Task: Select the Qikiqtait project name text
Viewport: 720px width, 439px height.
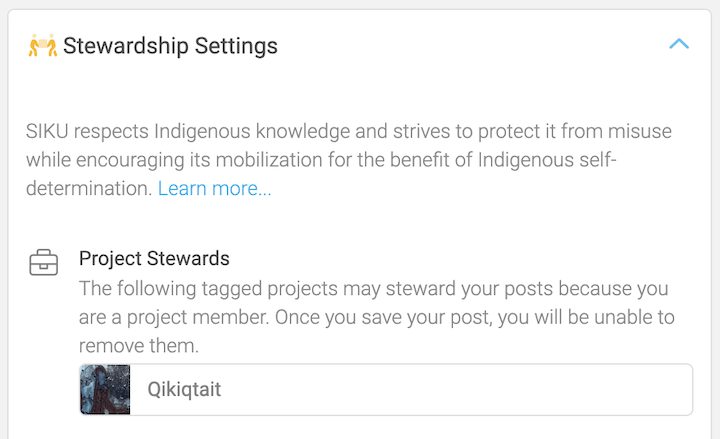Action: (x=184, y=389)
